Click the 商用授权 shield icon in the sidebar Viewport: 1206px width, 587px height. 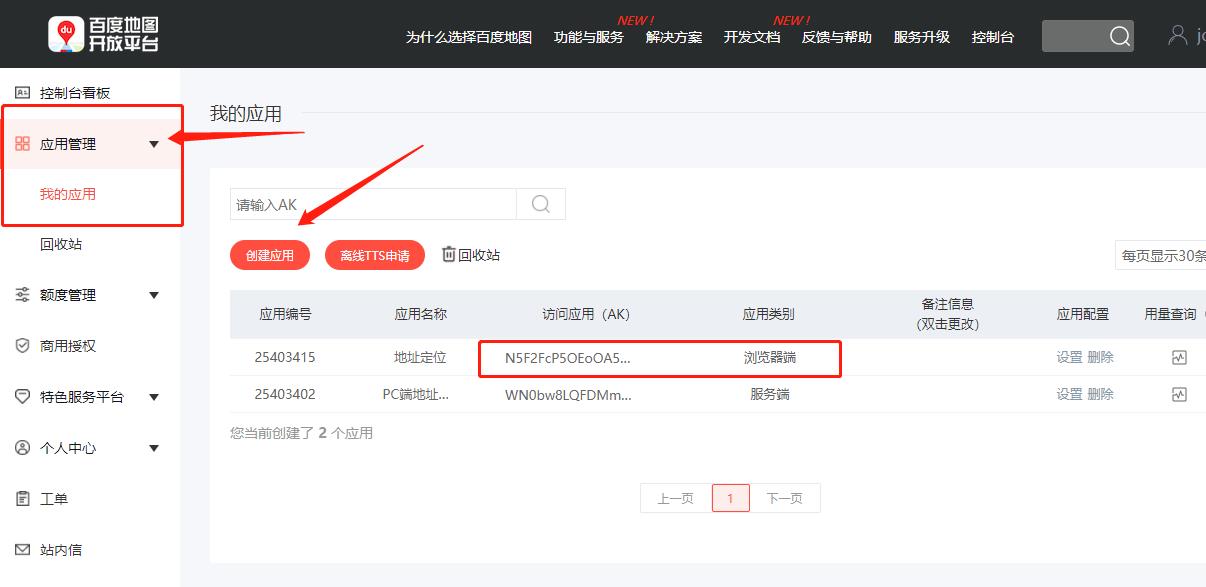[21, 345]
